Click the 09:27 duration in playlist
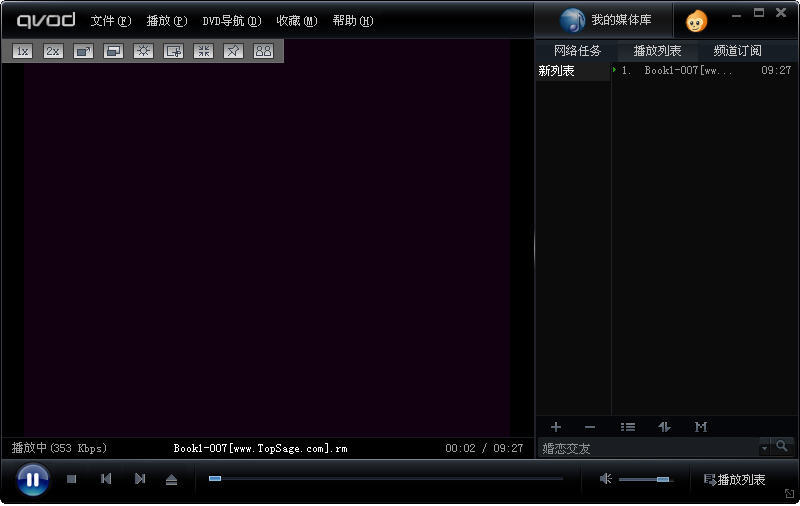Viewport: 800px width, 506px height. (776, 70)
